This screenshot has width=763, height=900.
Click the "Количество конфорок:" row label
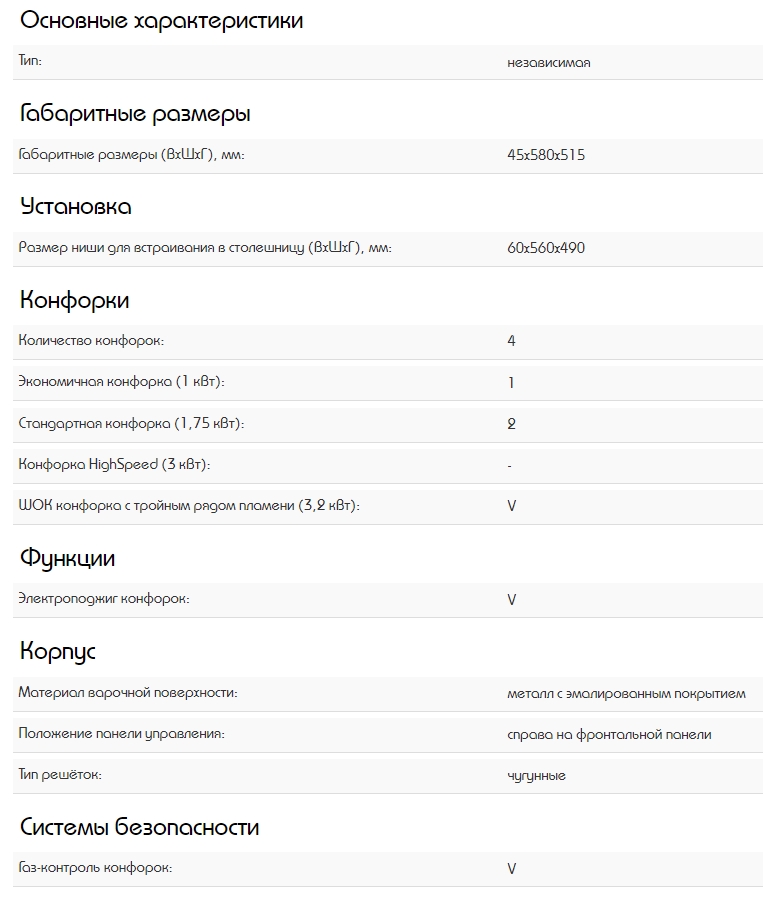91,341
